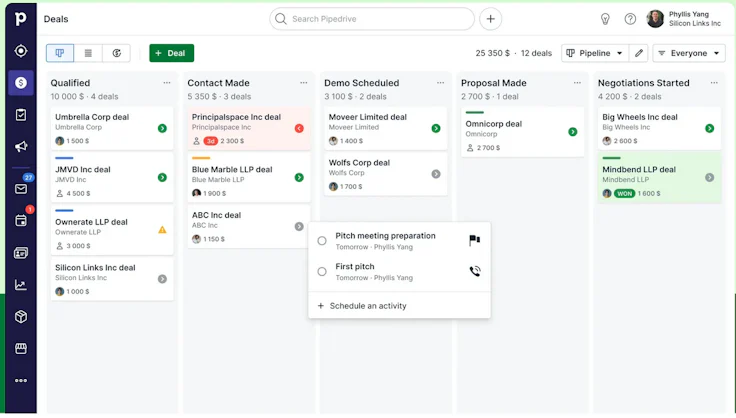
Task: Open Campaigns megaphone icon in sidebar
Action: point(21,147)
